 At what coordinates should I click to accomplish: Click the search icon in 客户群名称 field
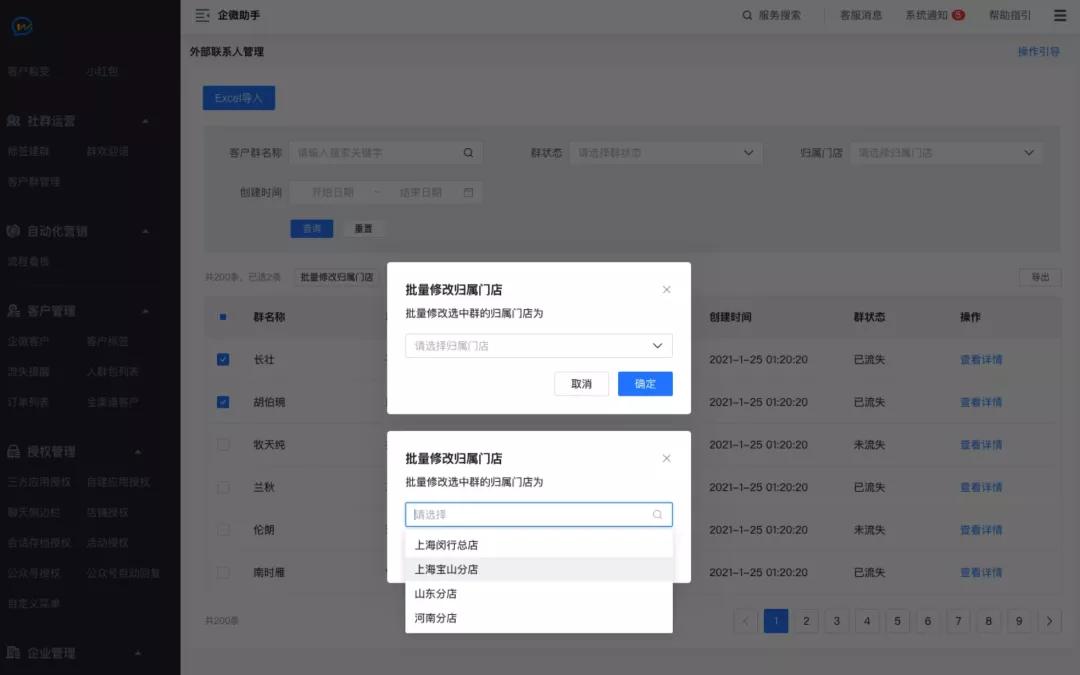point(468,152)
